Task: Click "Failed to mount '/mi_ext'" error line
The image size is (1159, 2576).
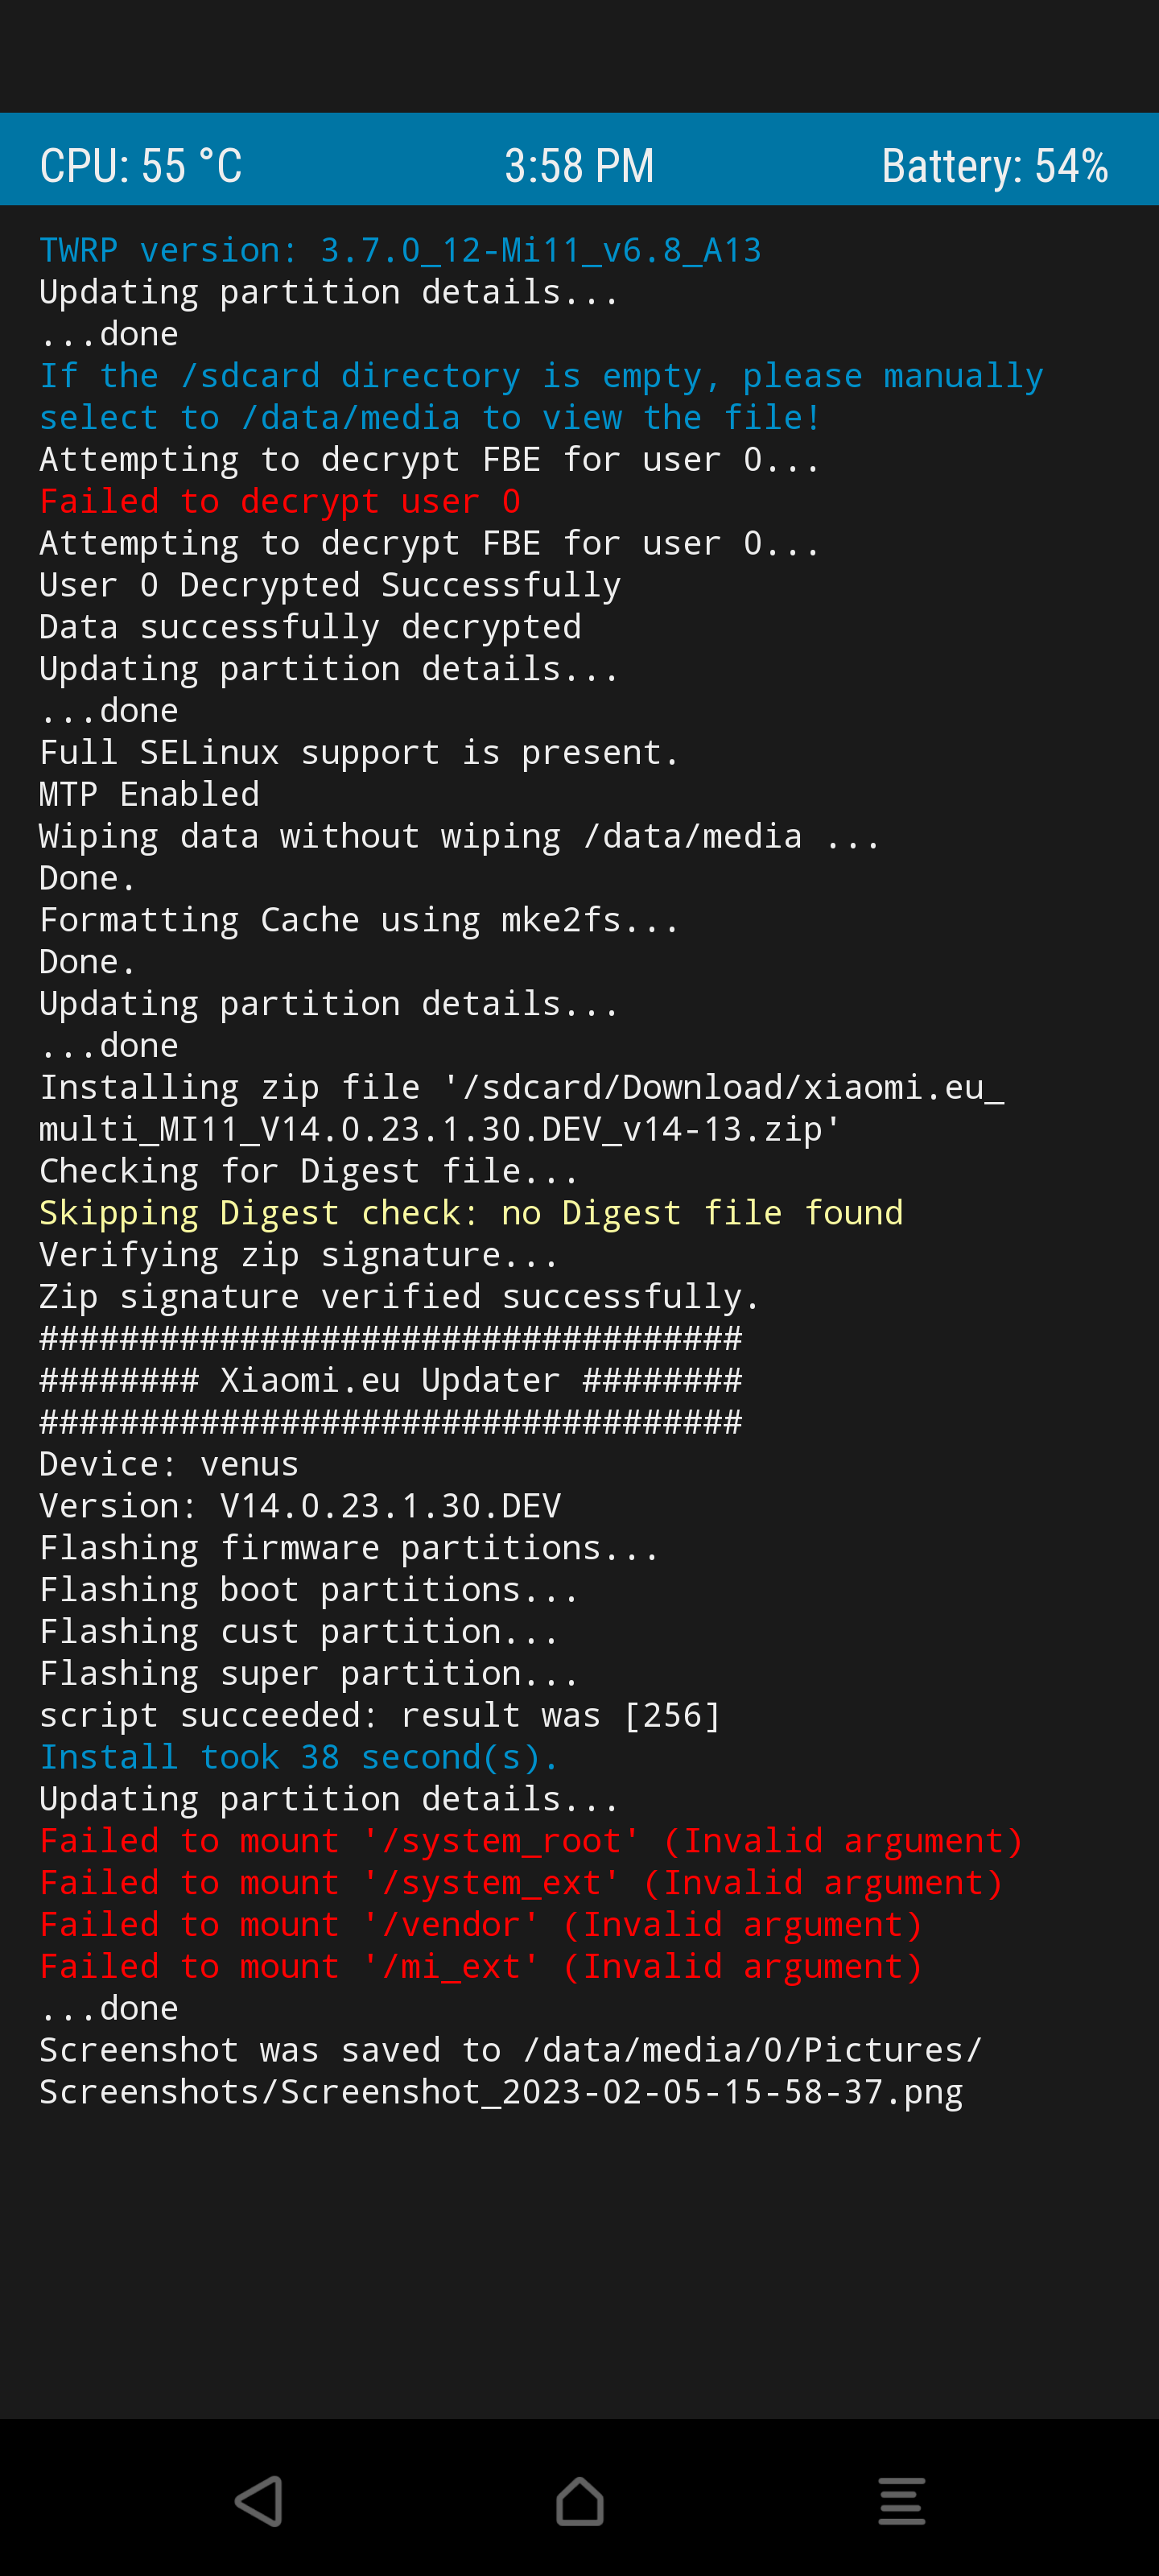Action: pyautogui.click(x=481, y=1967)
